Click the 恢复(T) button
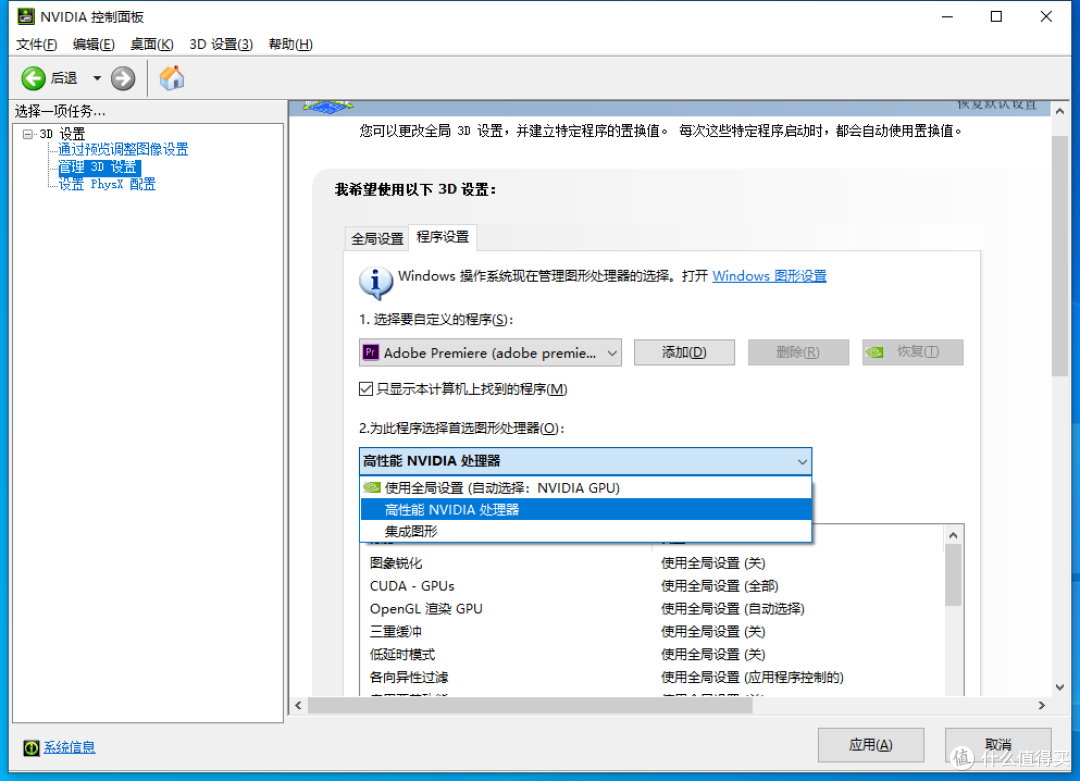Image resolution: width=1080 pixels, height=781 pixels. (913, 353)
